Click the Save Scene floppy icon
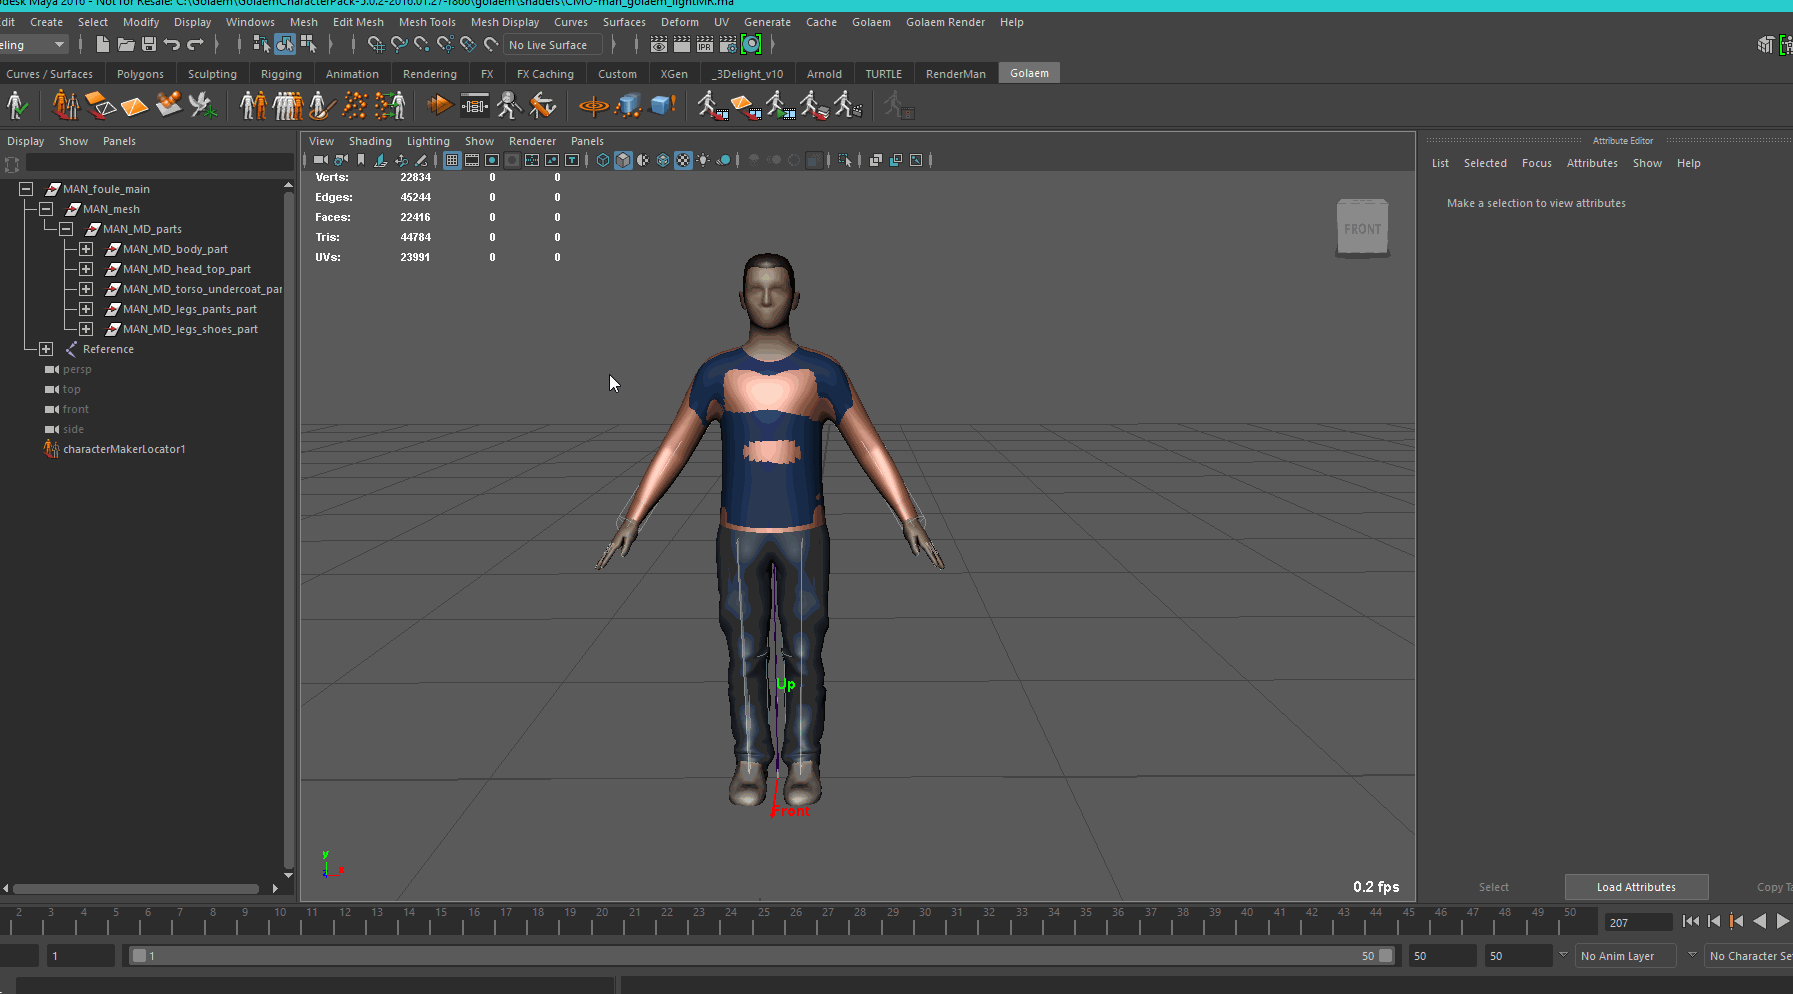Image resolution: width=1793 pixels, height=994 pixels. [x=149, y=44]
